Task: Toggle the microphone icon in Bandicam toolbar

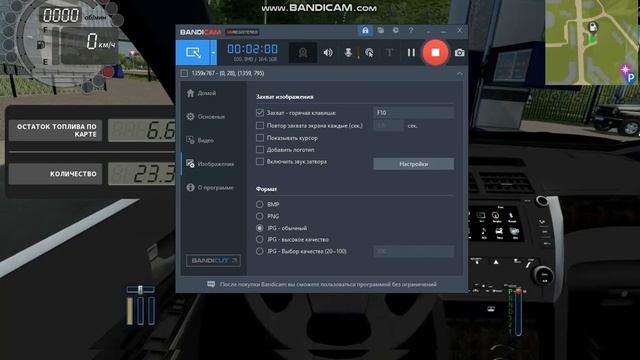Action: (348, 53)
